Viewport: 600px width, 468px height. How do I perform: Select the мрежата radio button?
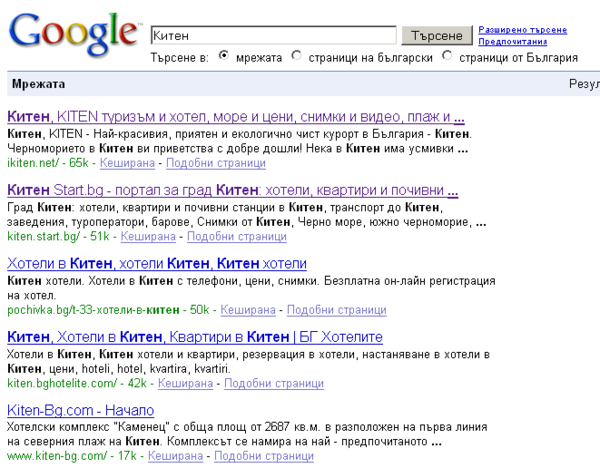pyautogui.click(x=224, y=56)
